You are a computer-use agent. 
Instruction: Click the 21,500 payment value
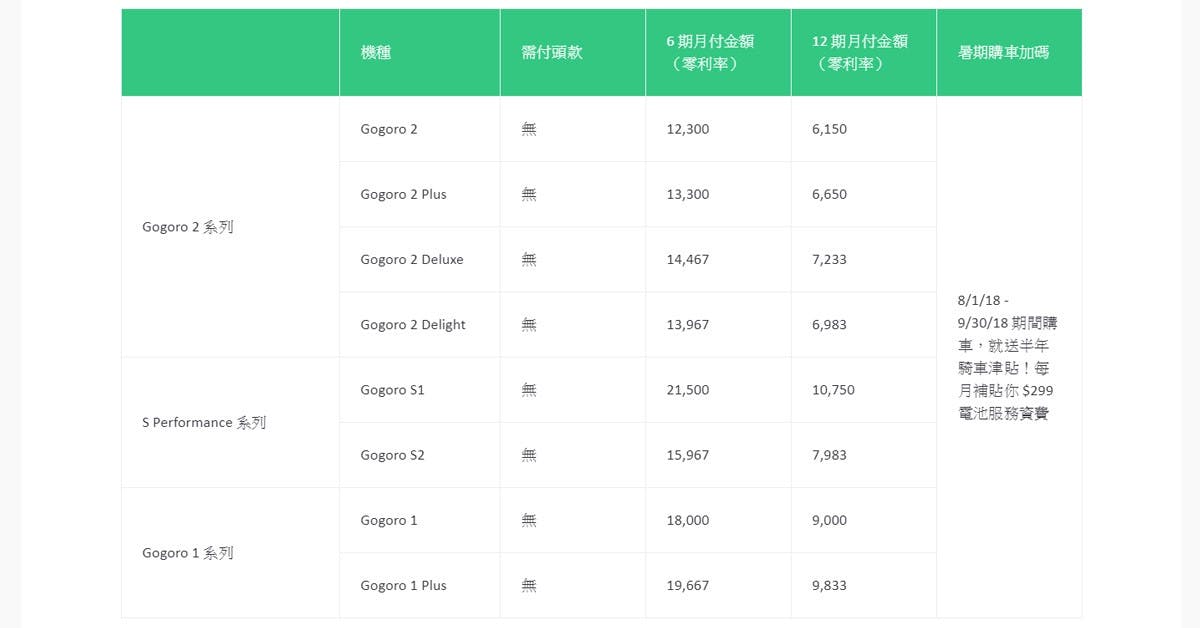[687, 389]
